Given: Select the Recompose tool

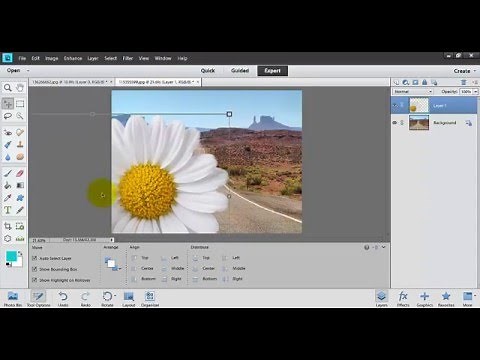Looking at the screenshot, I should tap(20, 226).
